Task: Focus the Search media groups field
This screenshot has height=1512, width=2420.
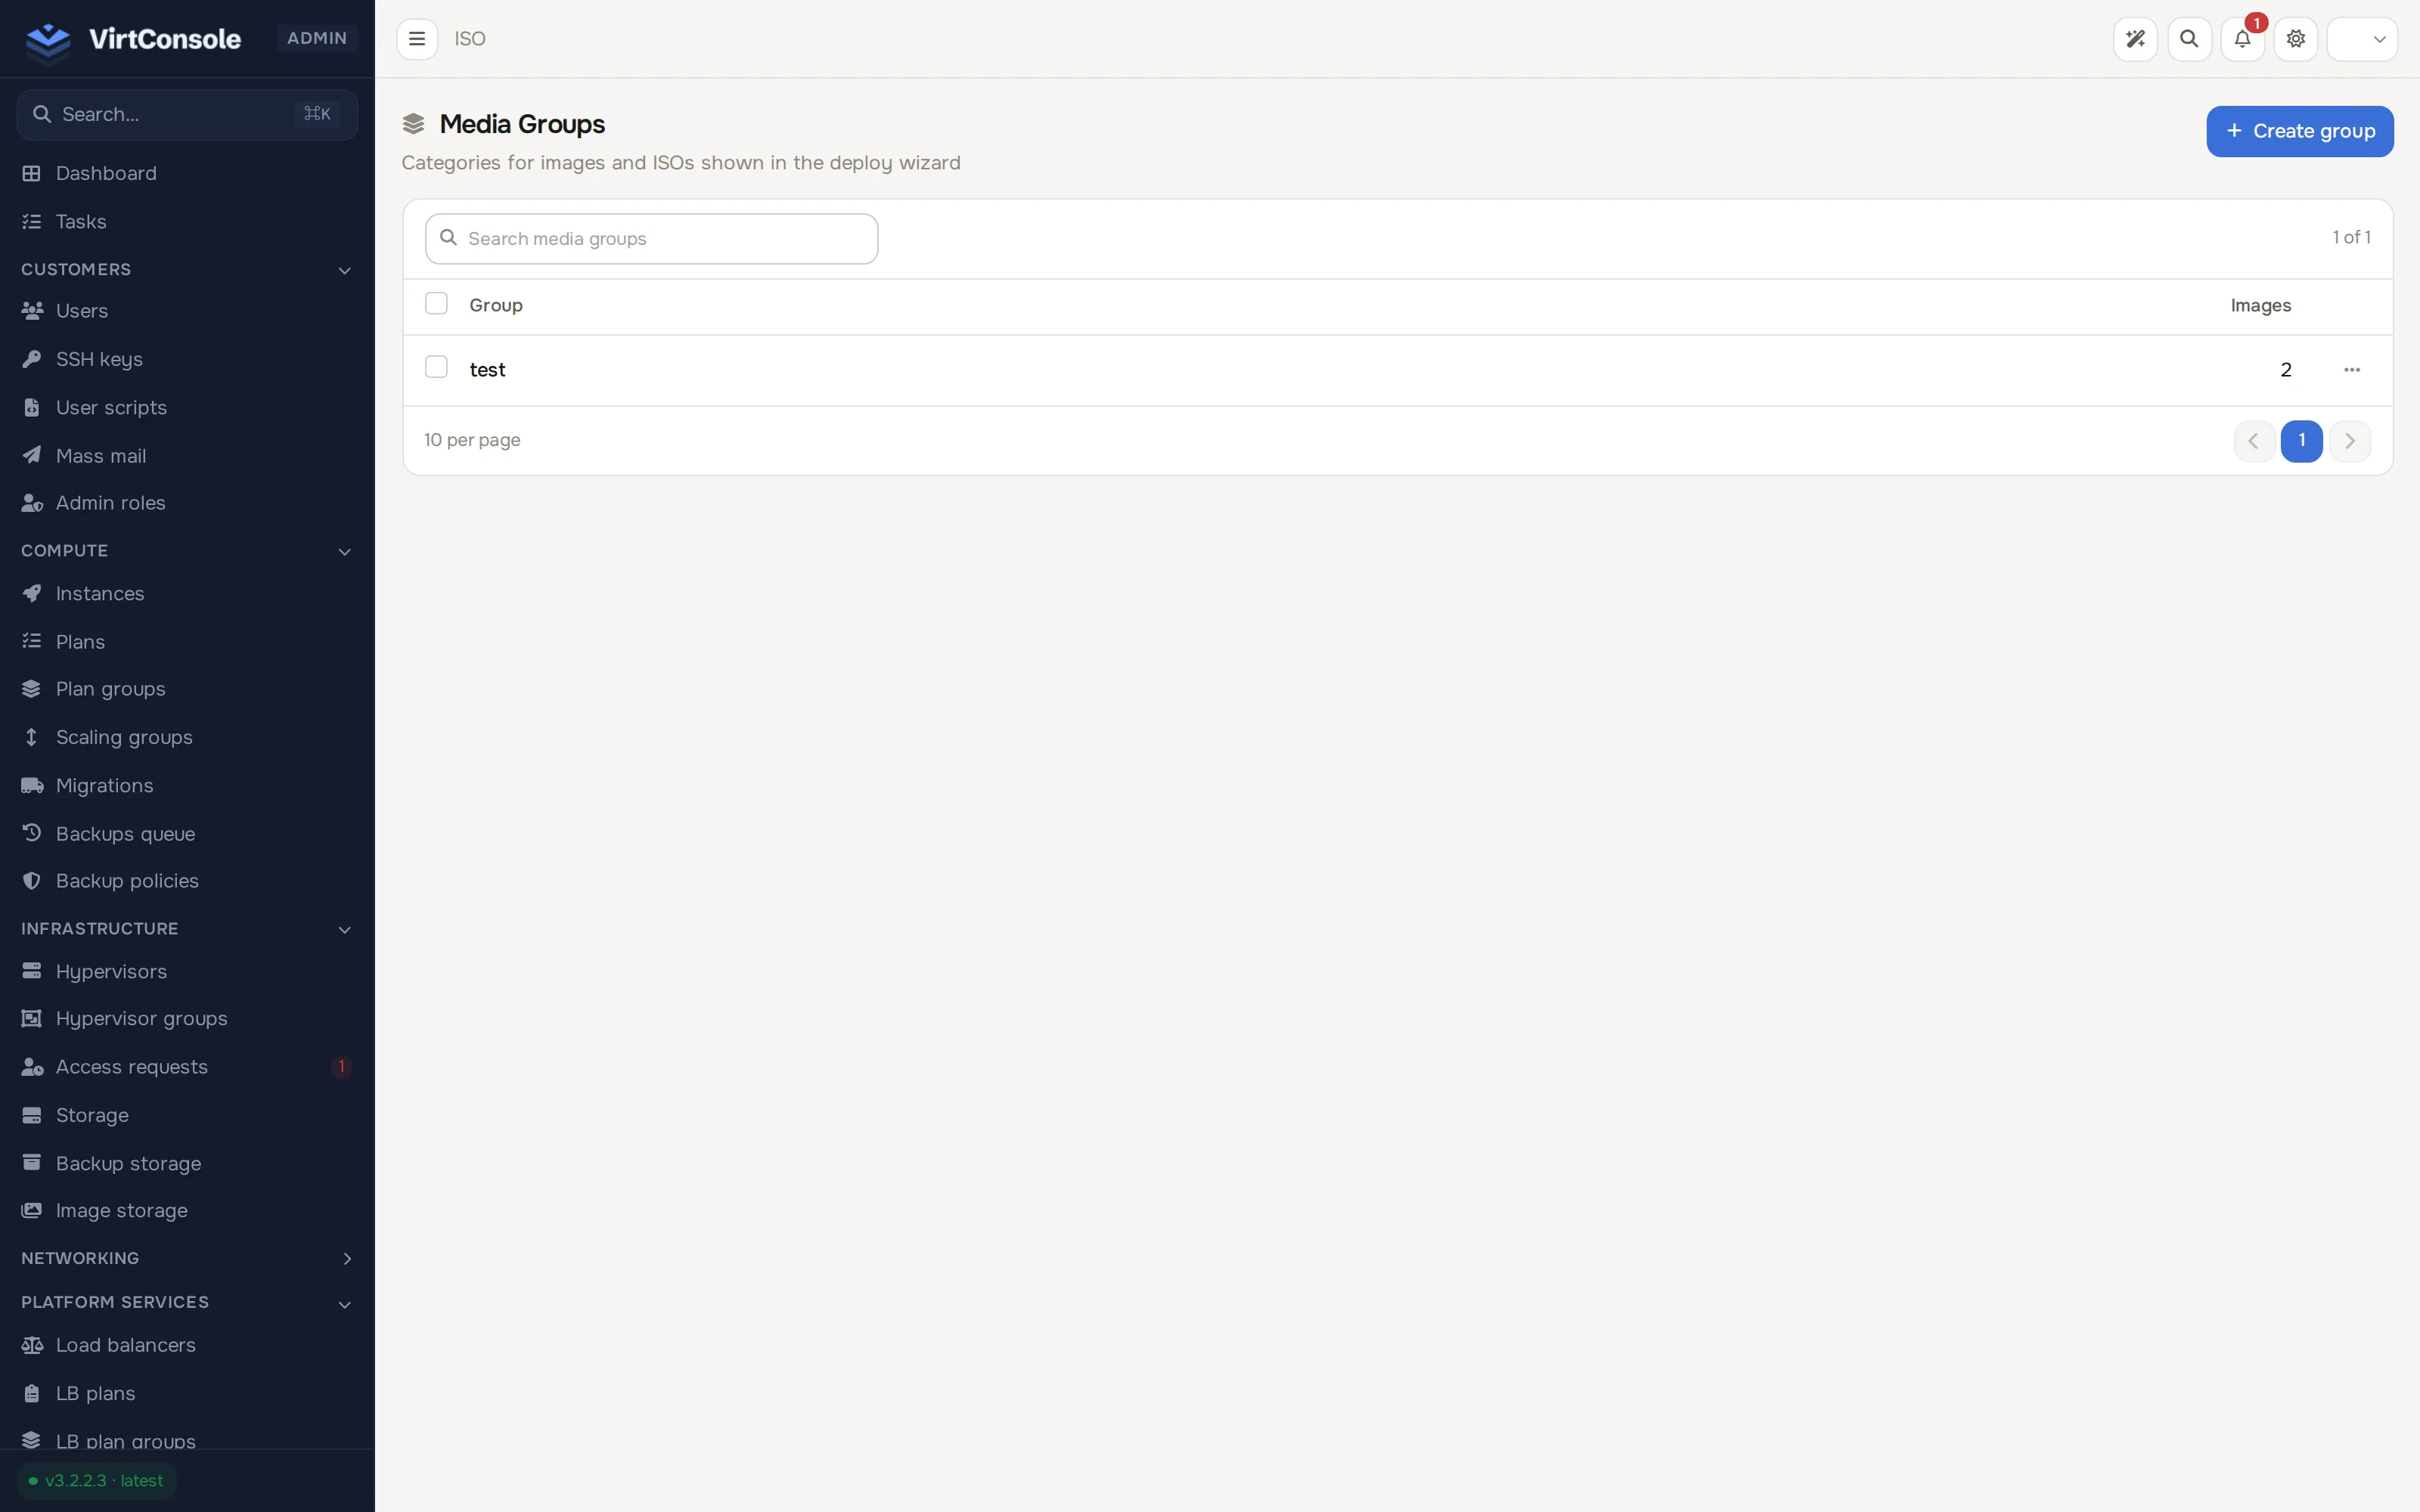Action: pyautogui.click(x=651, y=239)
